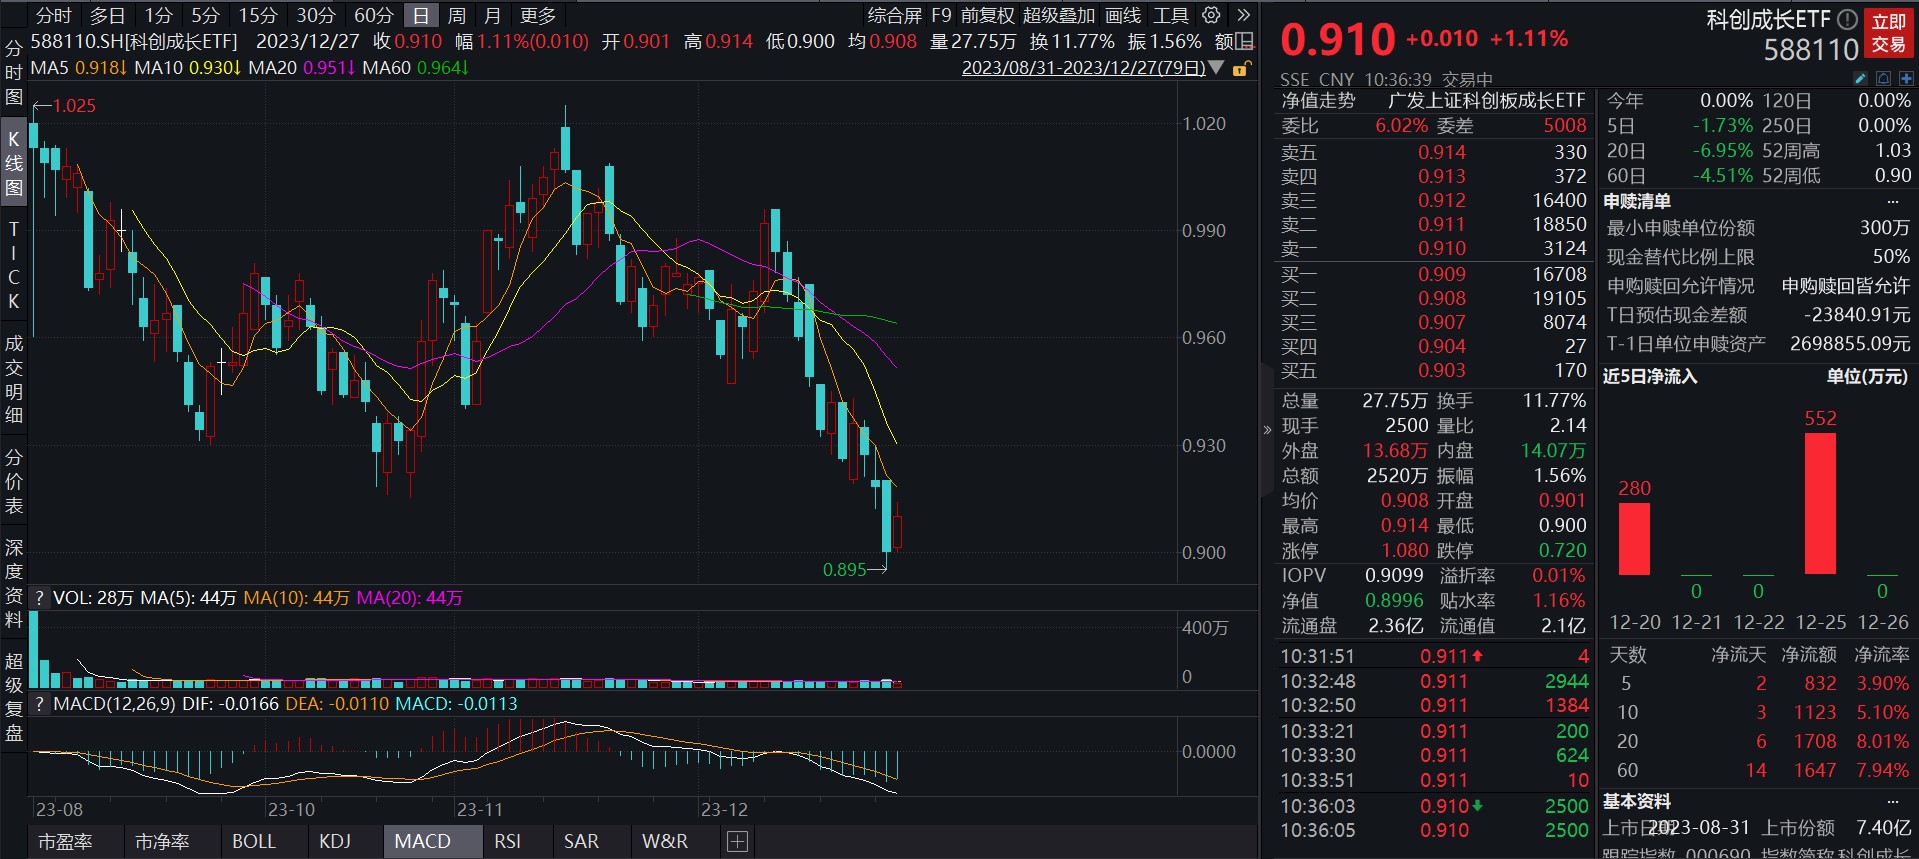Click the 10:36:05 trade tick row
This screenshot has width=1919, height=859.
[1434, 830]
